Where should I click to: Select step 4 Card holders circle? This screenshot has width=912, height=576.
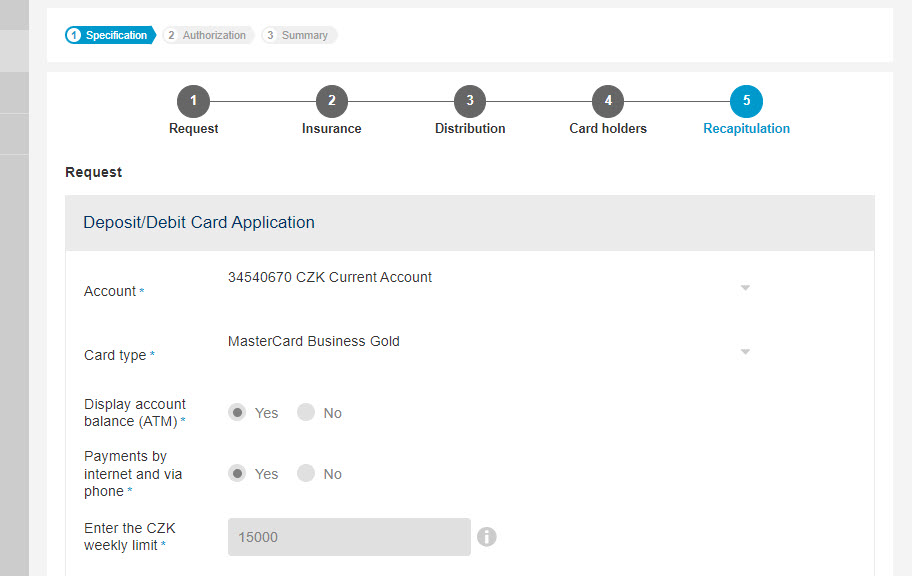coord(608,101)
